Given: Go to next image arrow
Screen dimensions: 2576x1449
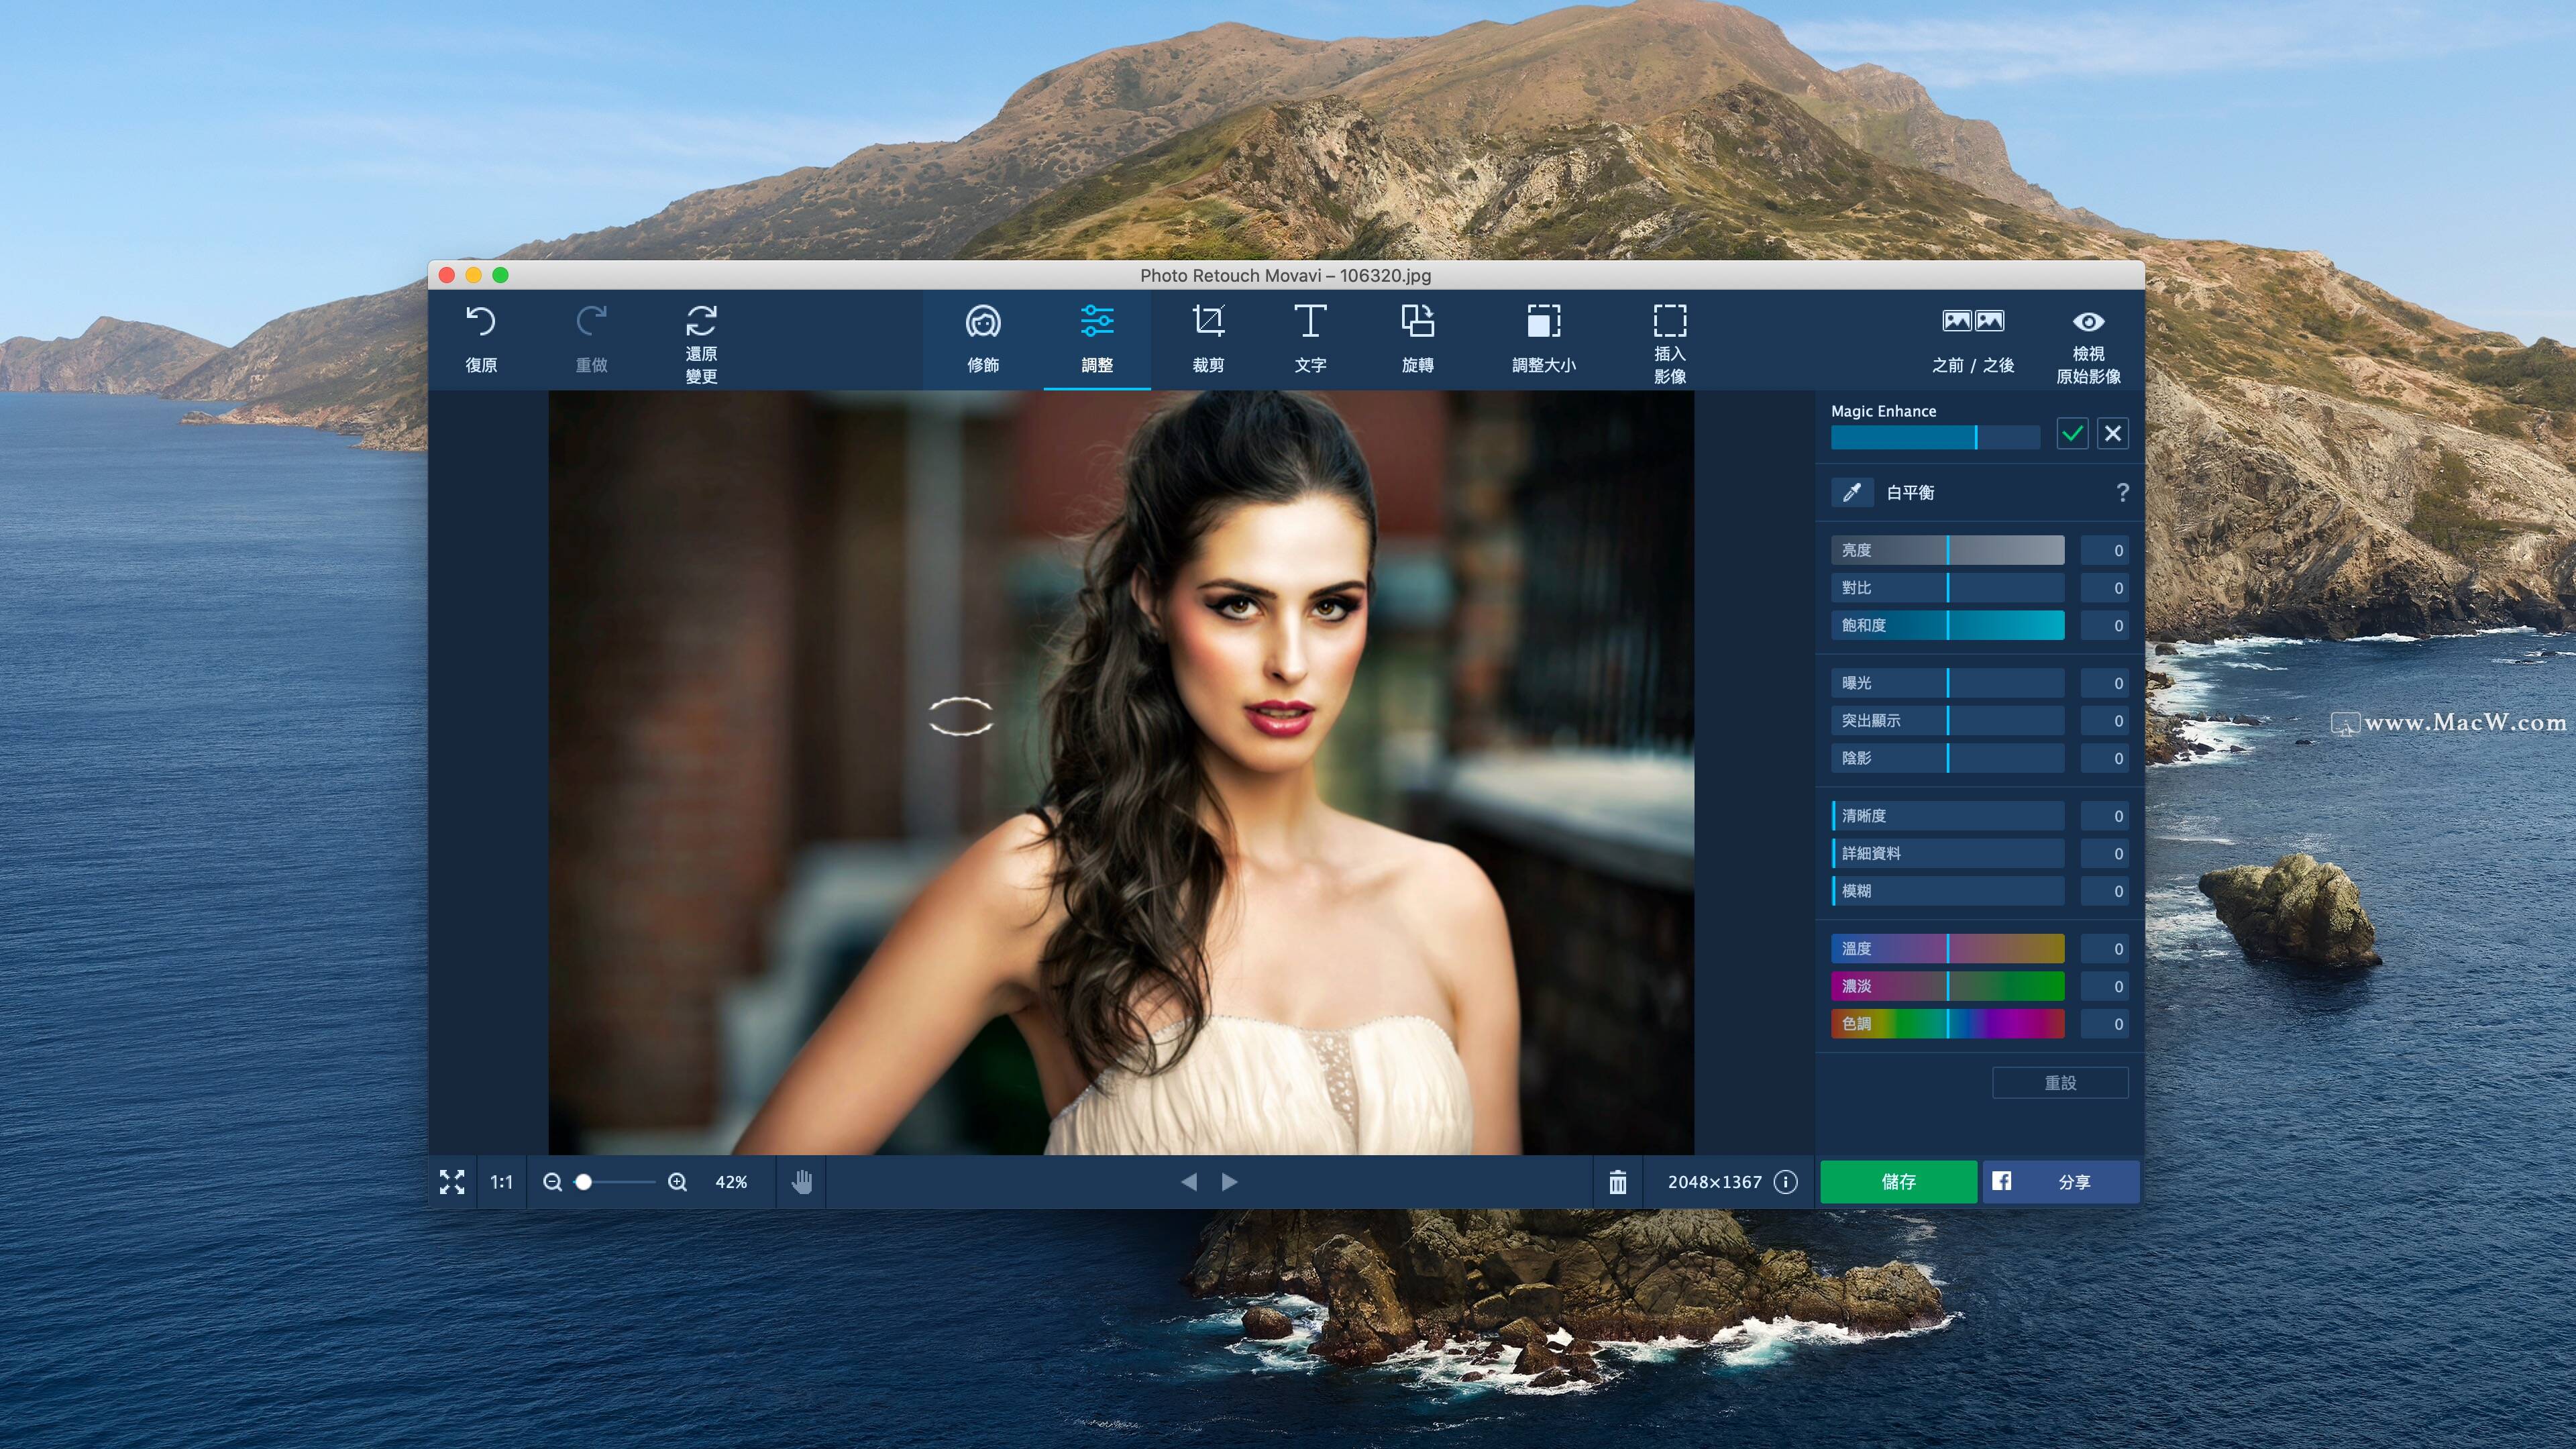Looking at the screenshot, I should 1229,1182.
